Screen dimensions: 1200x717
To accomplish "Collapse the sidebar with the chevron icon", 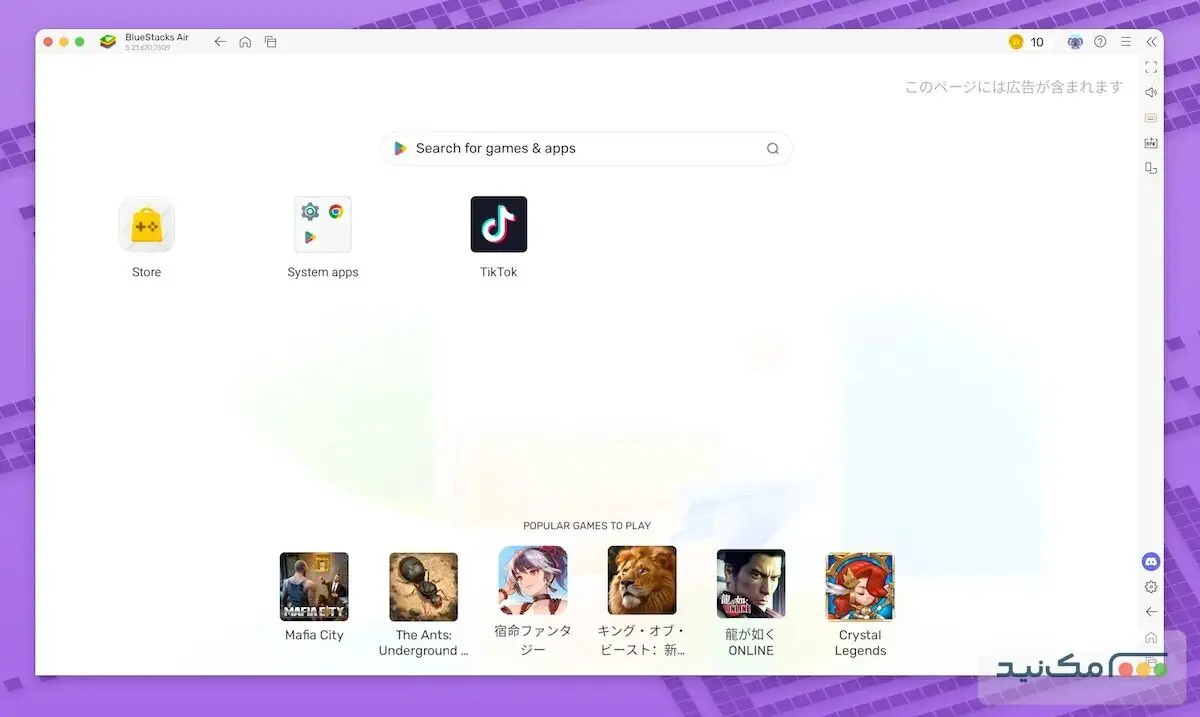I will (x=1150, y=42).
